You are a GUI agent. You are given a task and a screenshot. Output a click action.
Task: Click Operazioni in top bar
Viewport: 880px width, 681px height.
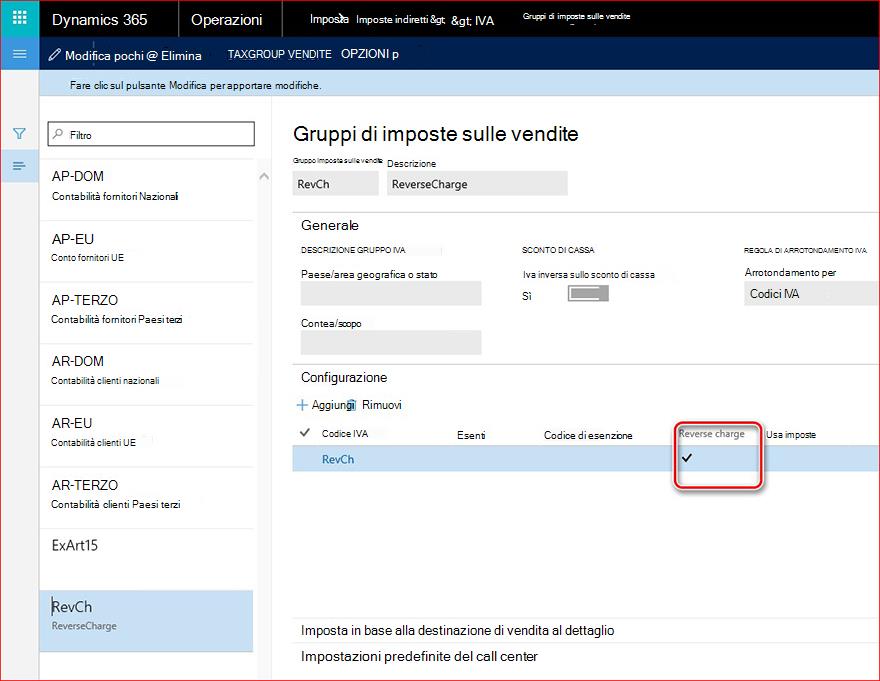pos(227,20)
